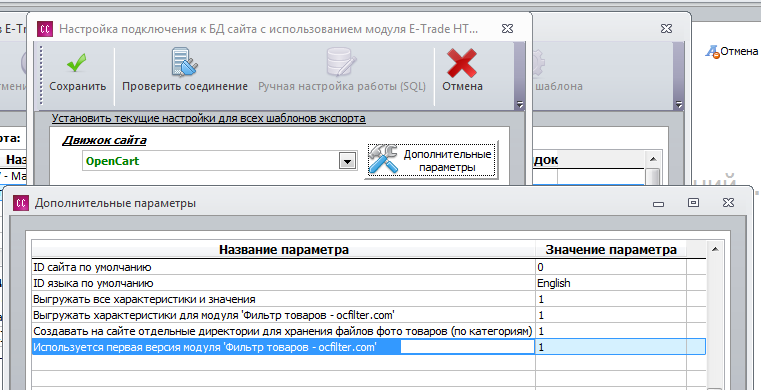Click value 0 for ID сайта
Image resolution: width=761 pixels, height=390 pixels.
pyautogui.click(x=611, y=267)
